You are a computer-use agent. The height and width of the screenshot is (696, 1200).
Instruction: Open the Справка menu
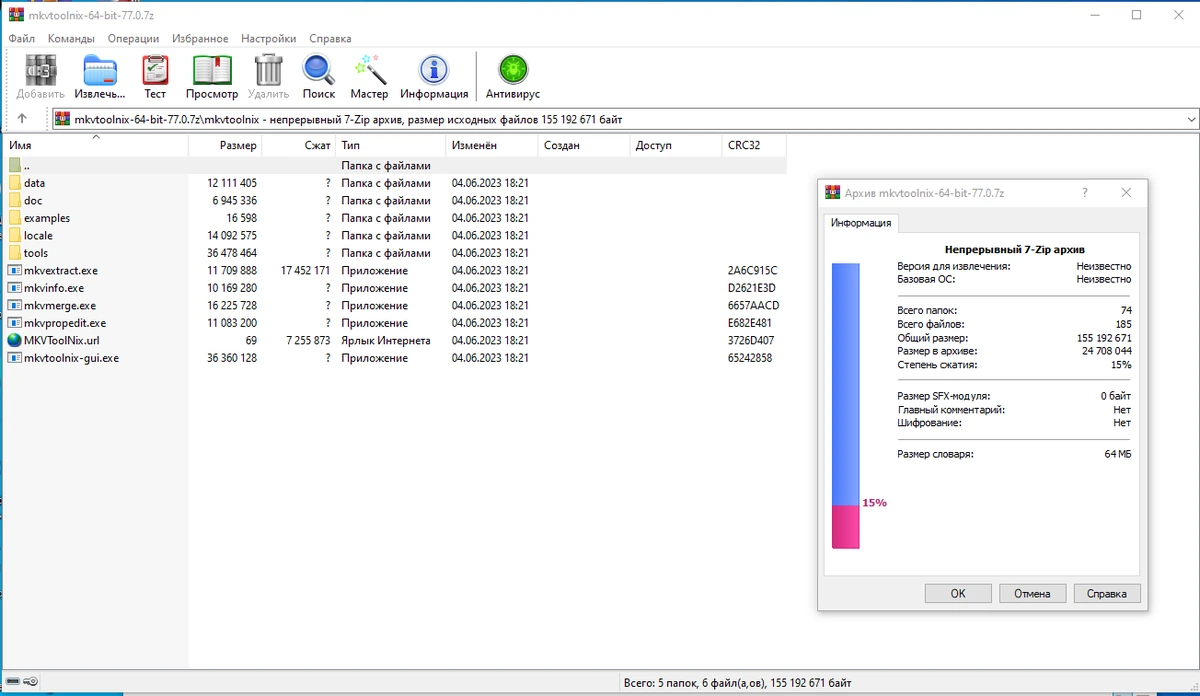pyautogui.click(x=330, y=39)
